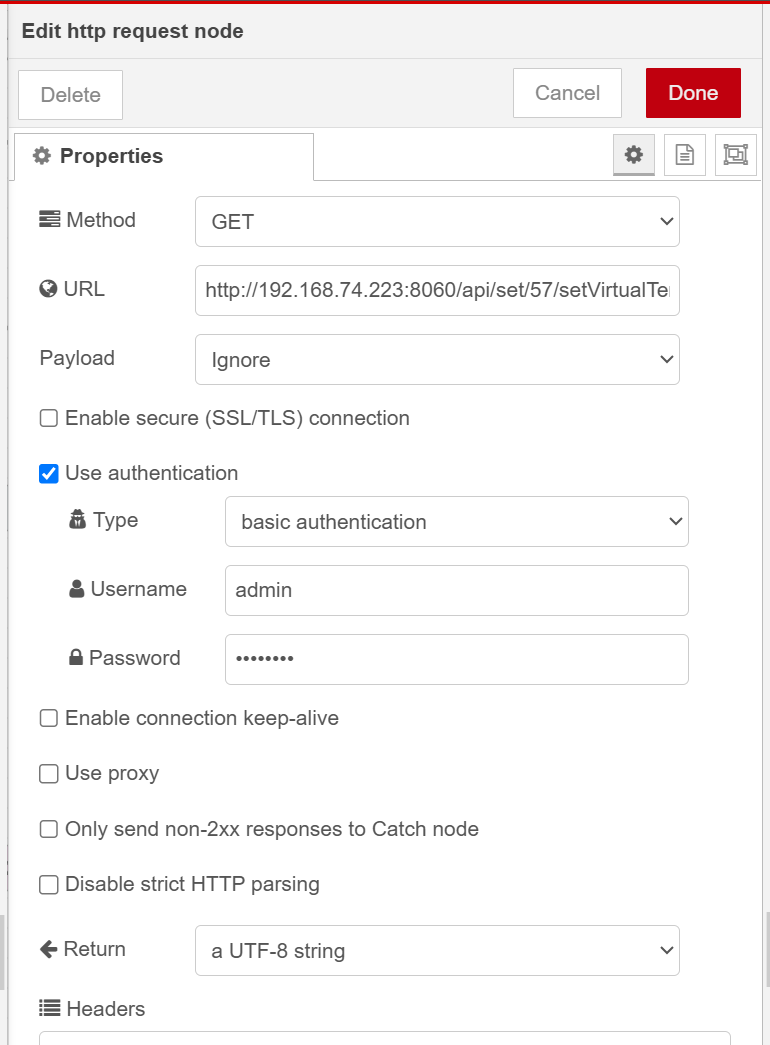
Task: Open the Method dropdown showing GET
Action: (437, 221)
